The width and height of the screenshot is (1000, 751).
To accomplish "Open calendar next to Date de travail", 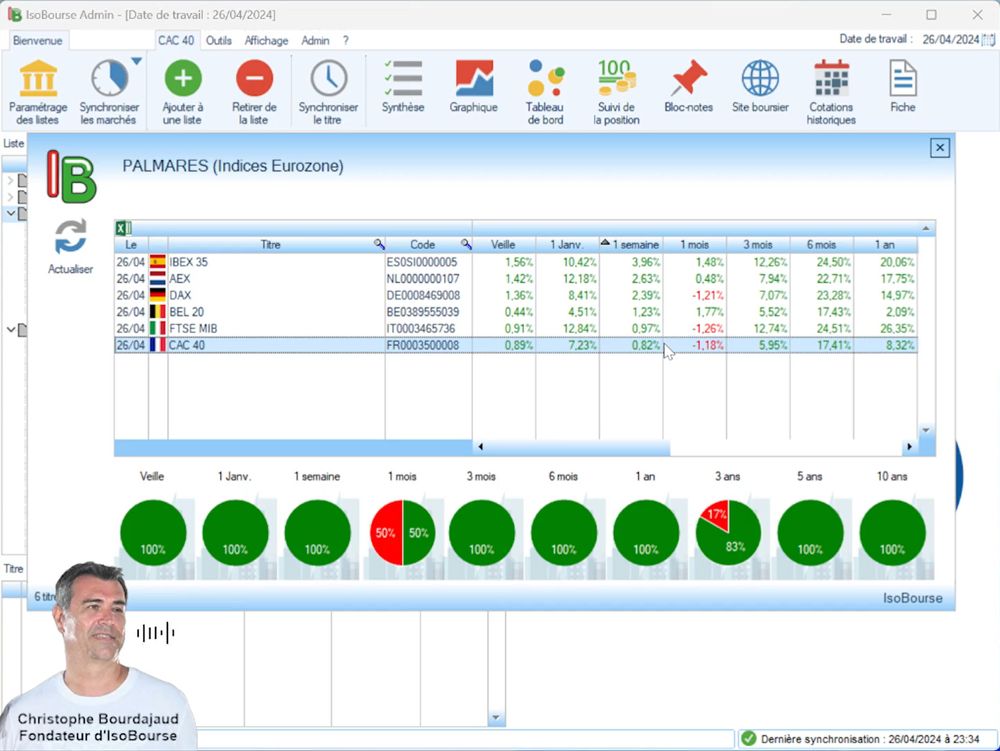I will 989,40.
